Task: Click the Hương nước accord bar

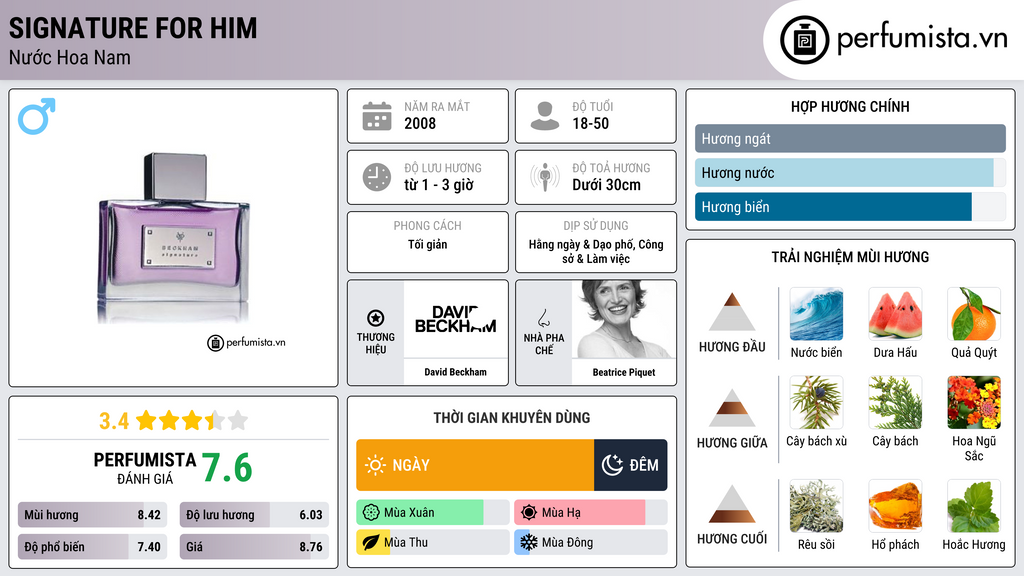Action: (x=850, y=172)
